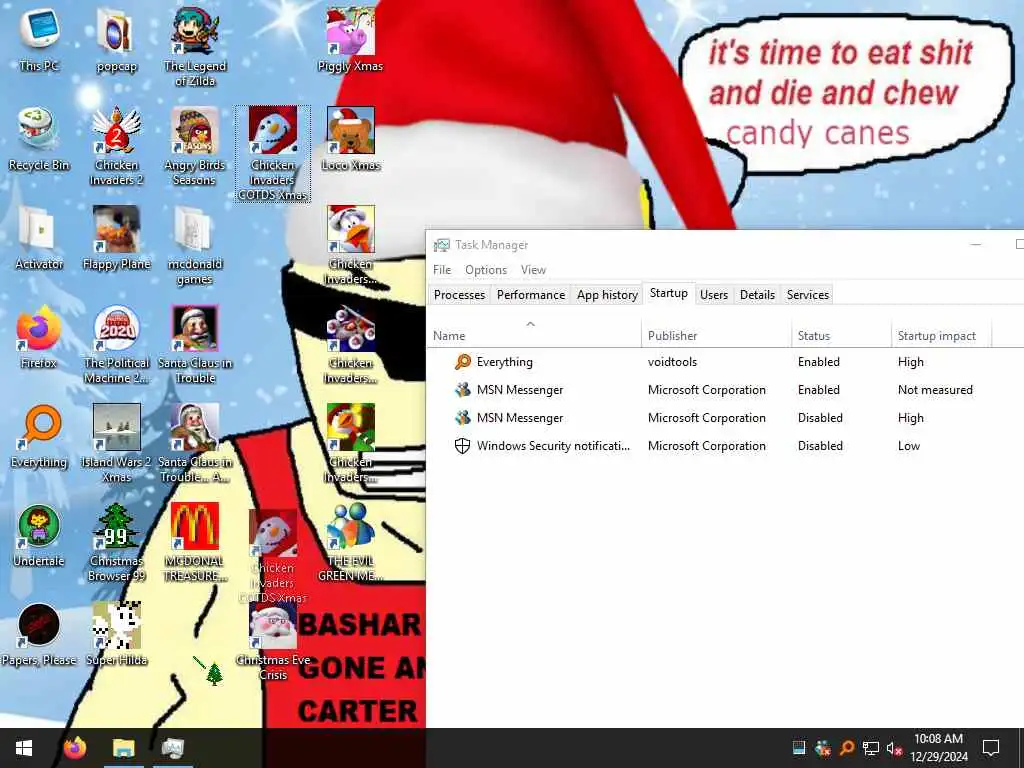Viewport: 1024px width, 768px height.
Task: Open the Options menu in Task Manager
Action: 486,270
